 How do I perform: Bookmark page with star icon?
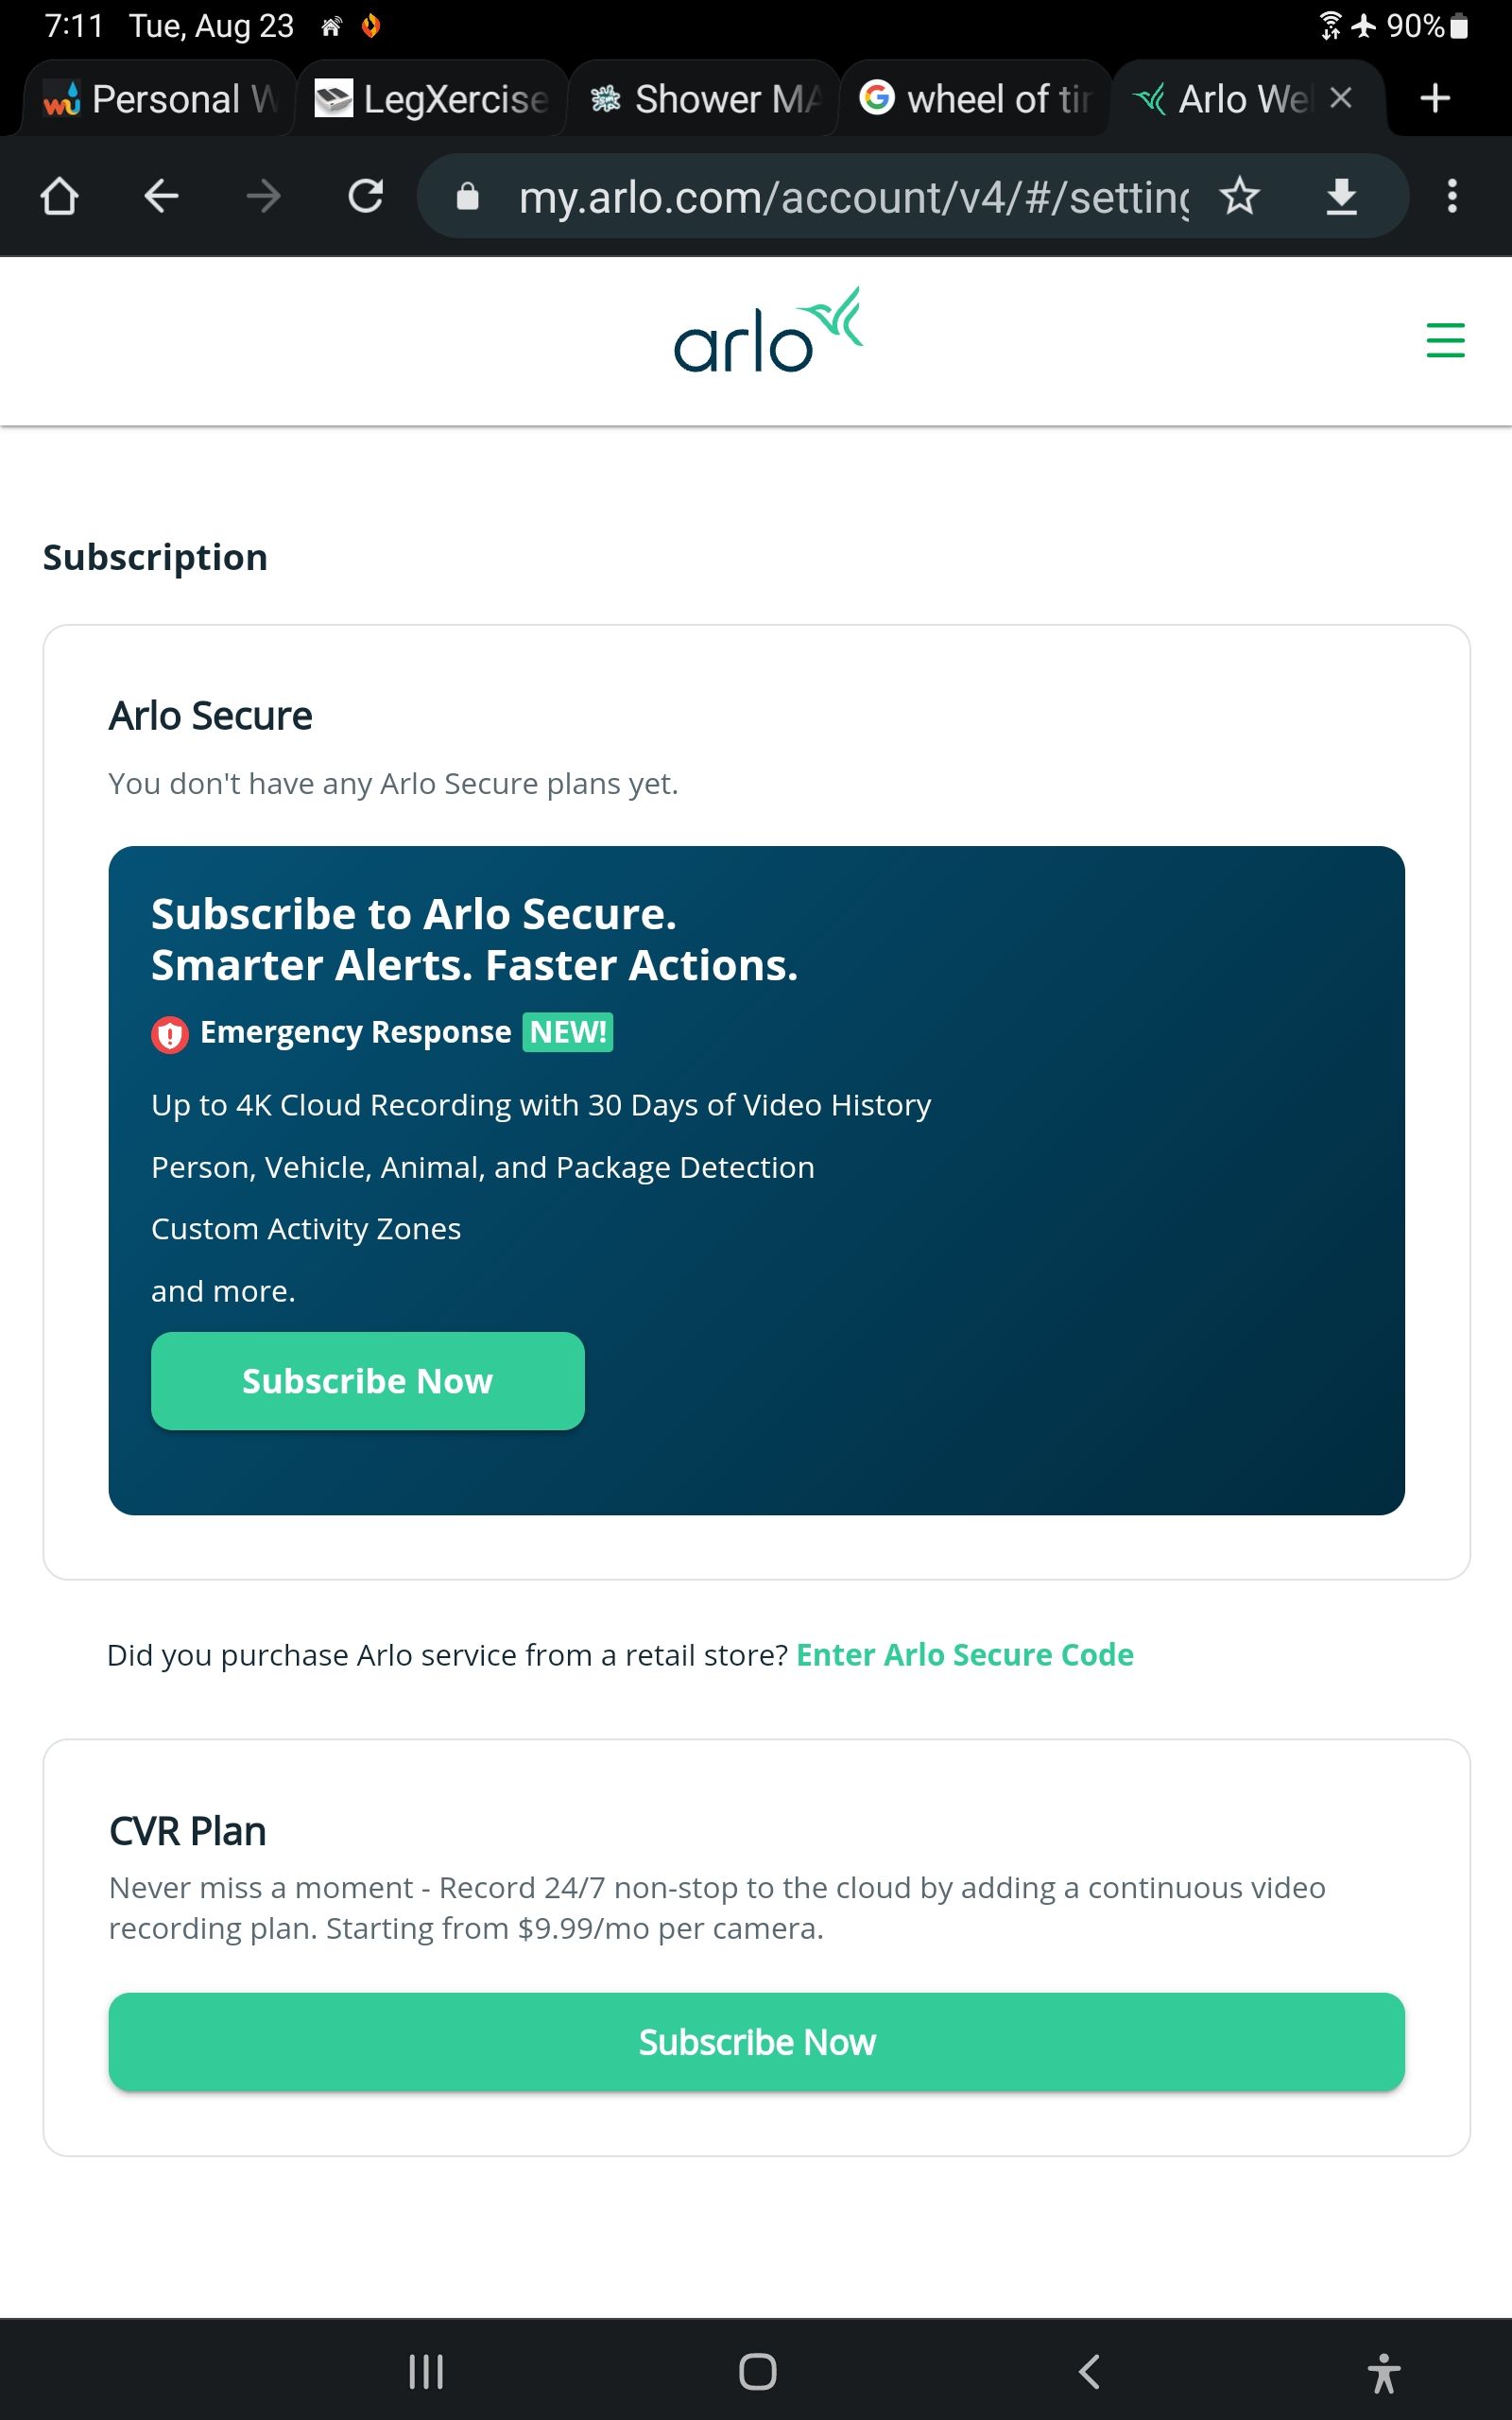click(x=1240, y=196)
